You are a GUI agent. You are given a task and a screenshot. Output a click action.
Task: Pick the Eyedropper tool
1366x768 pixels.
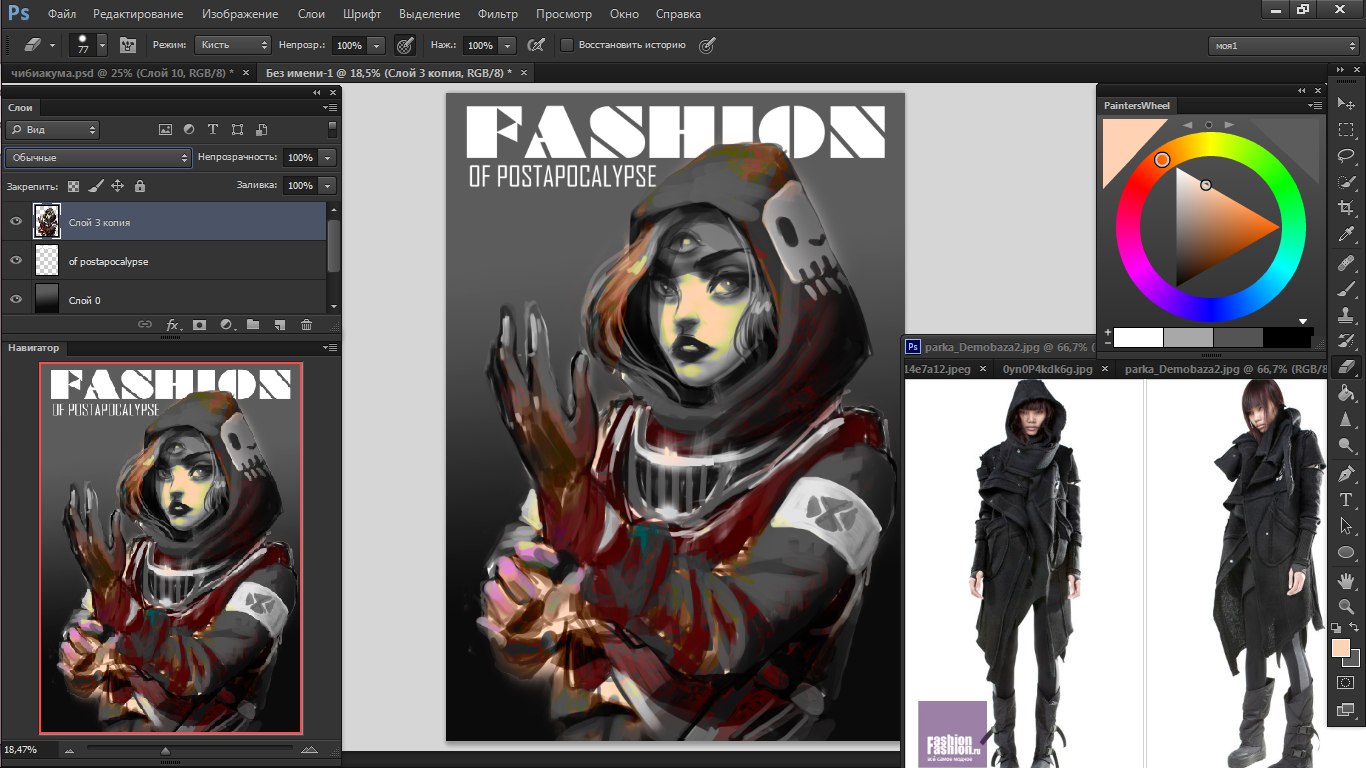1346,235
